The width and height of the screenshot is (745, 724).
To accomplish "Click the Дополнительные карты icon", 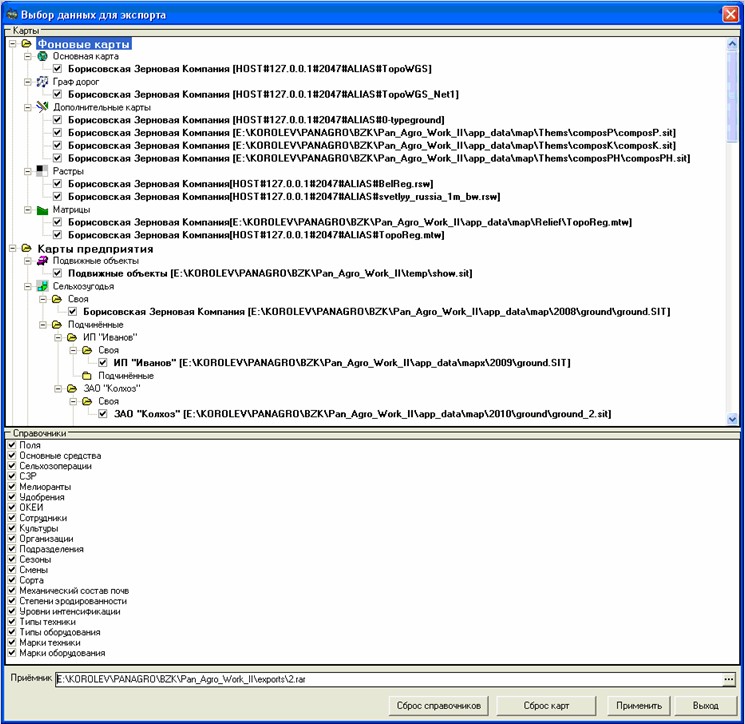I will [x=42, y=106].
